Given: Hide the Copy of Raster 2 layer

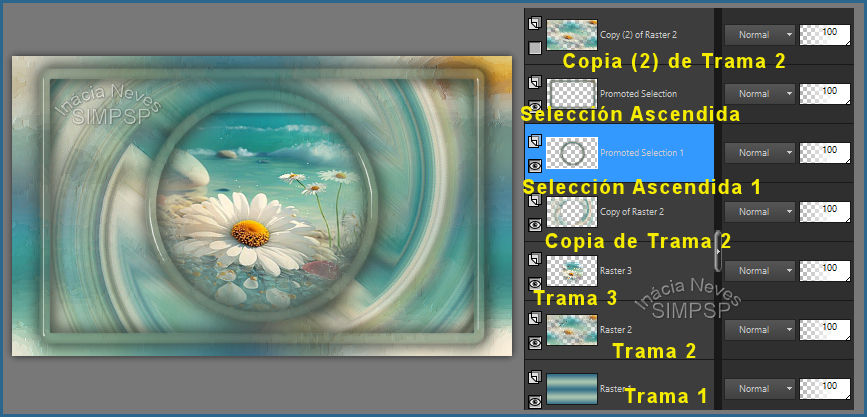Looking at the screenshot, I should (535, 225).
